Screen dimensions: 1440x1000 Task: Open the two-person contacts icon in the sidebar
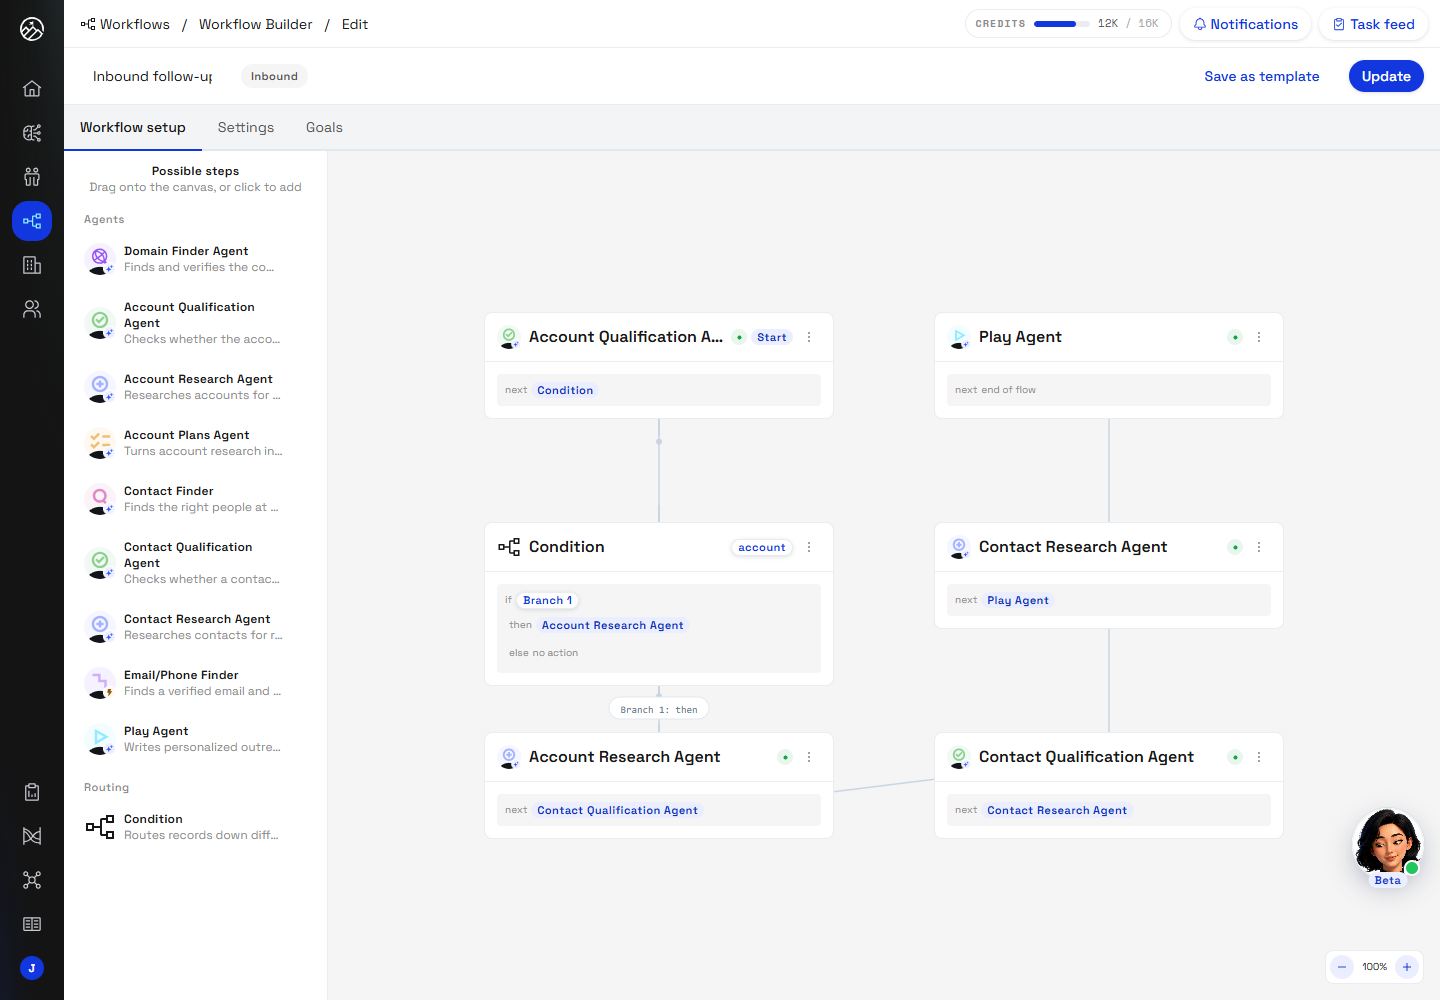[x=32, y=309]
